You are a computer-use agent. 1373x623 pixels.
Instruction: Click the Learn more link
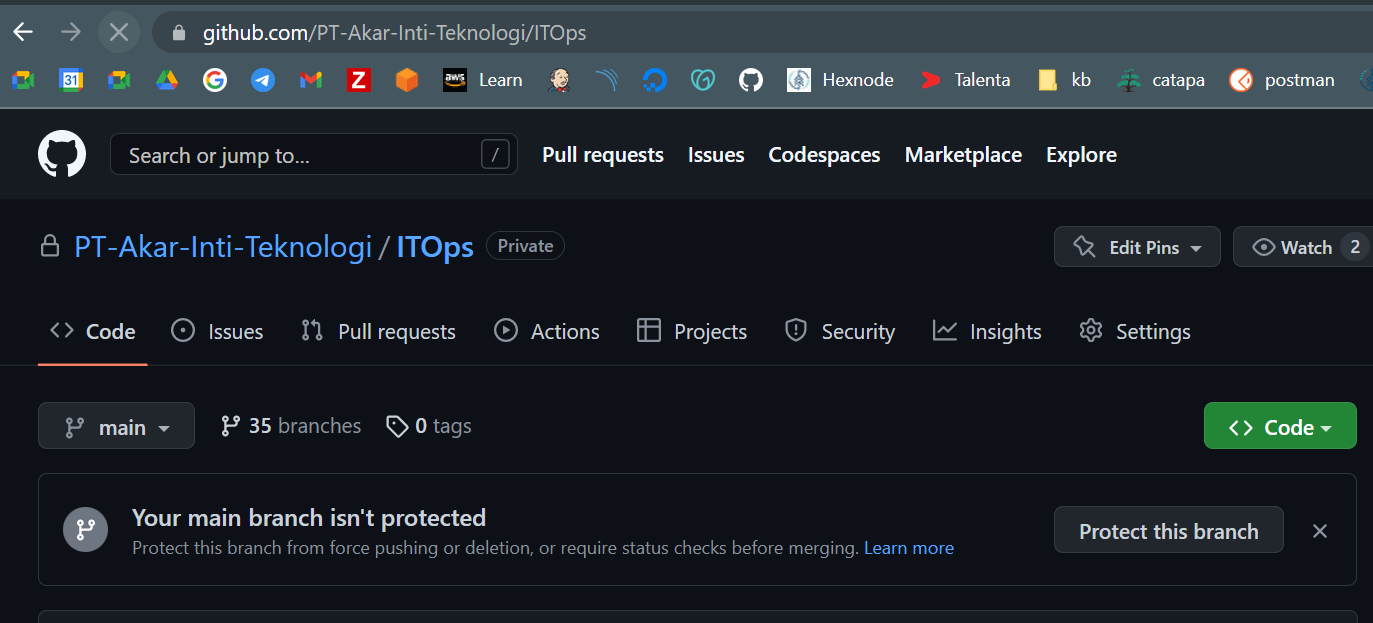click(908, 547)
